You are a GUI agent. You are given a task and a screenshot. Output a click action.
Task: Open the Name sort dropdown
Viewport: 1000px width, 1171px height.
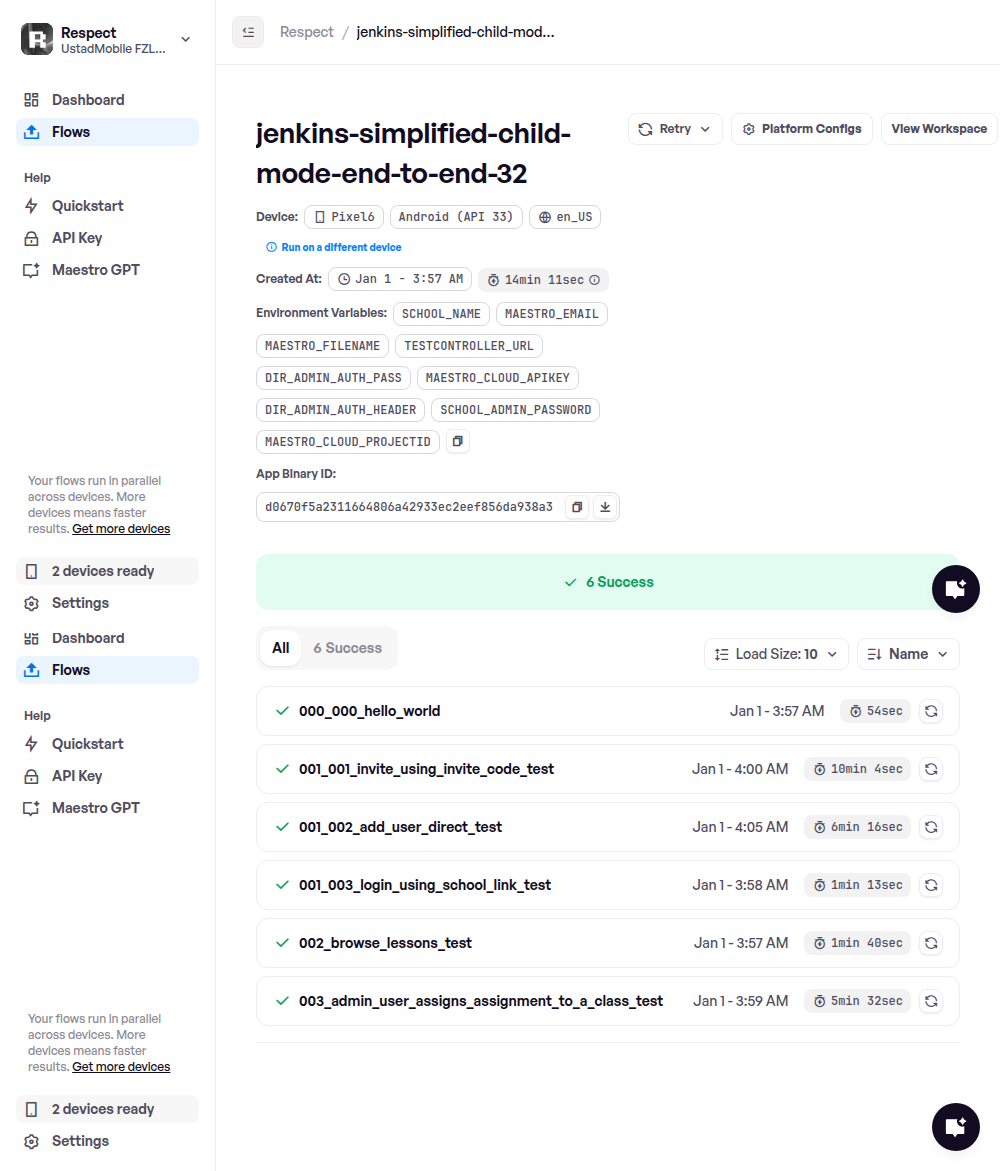(x=908, y=654)
